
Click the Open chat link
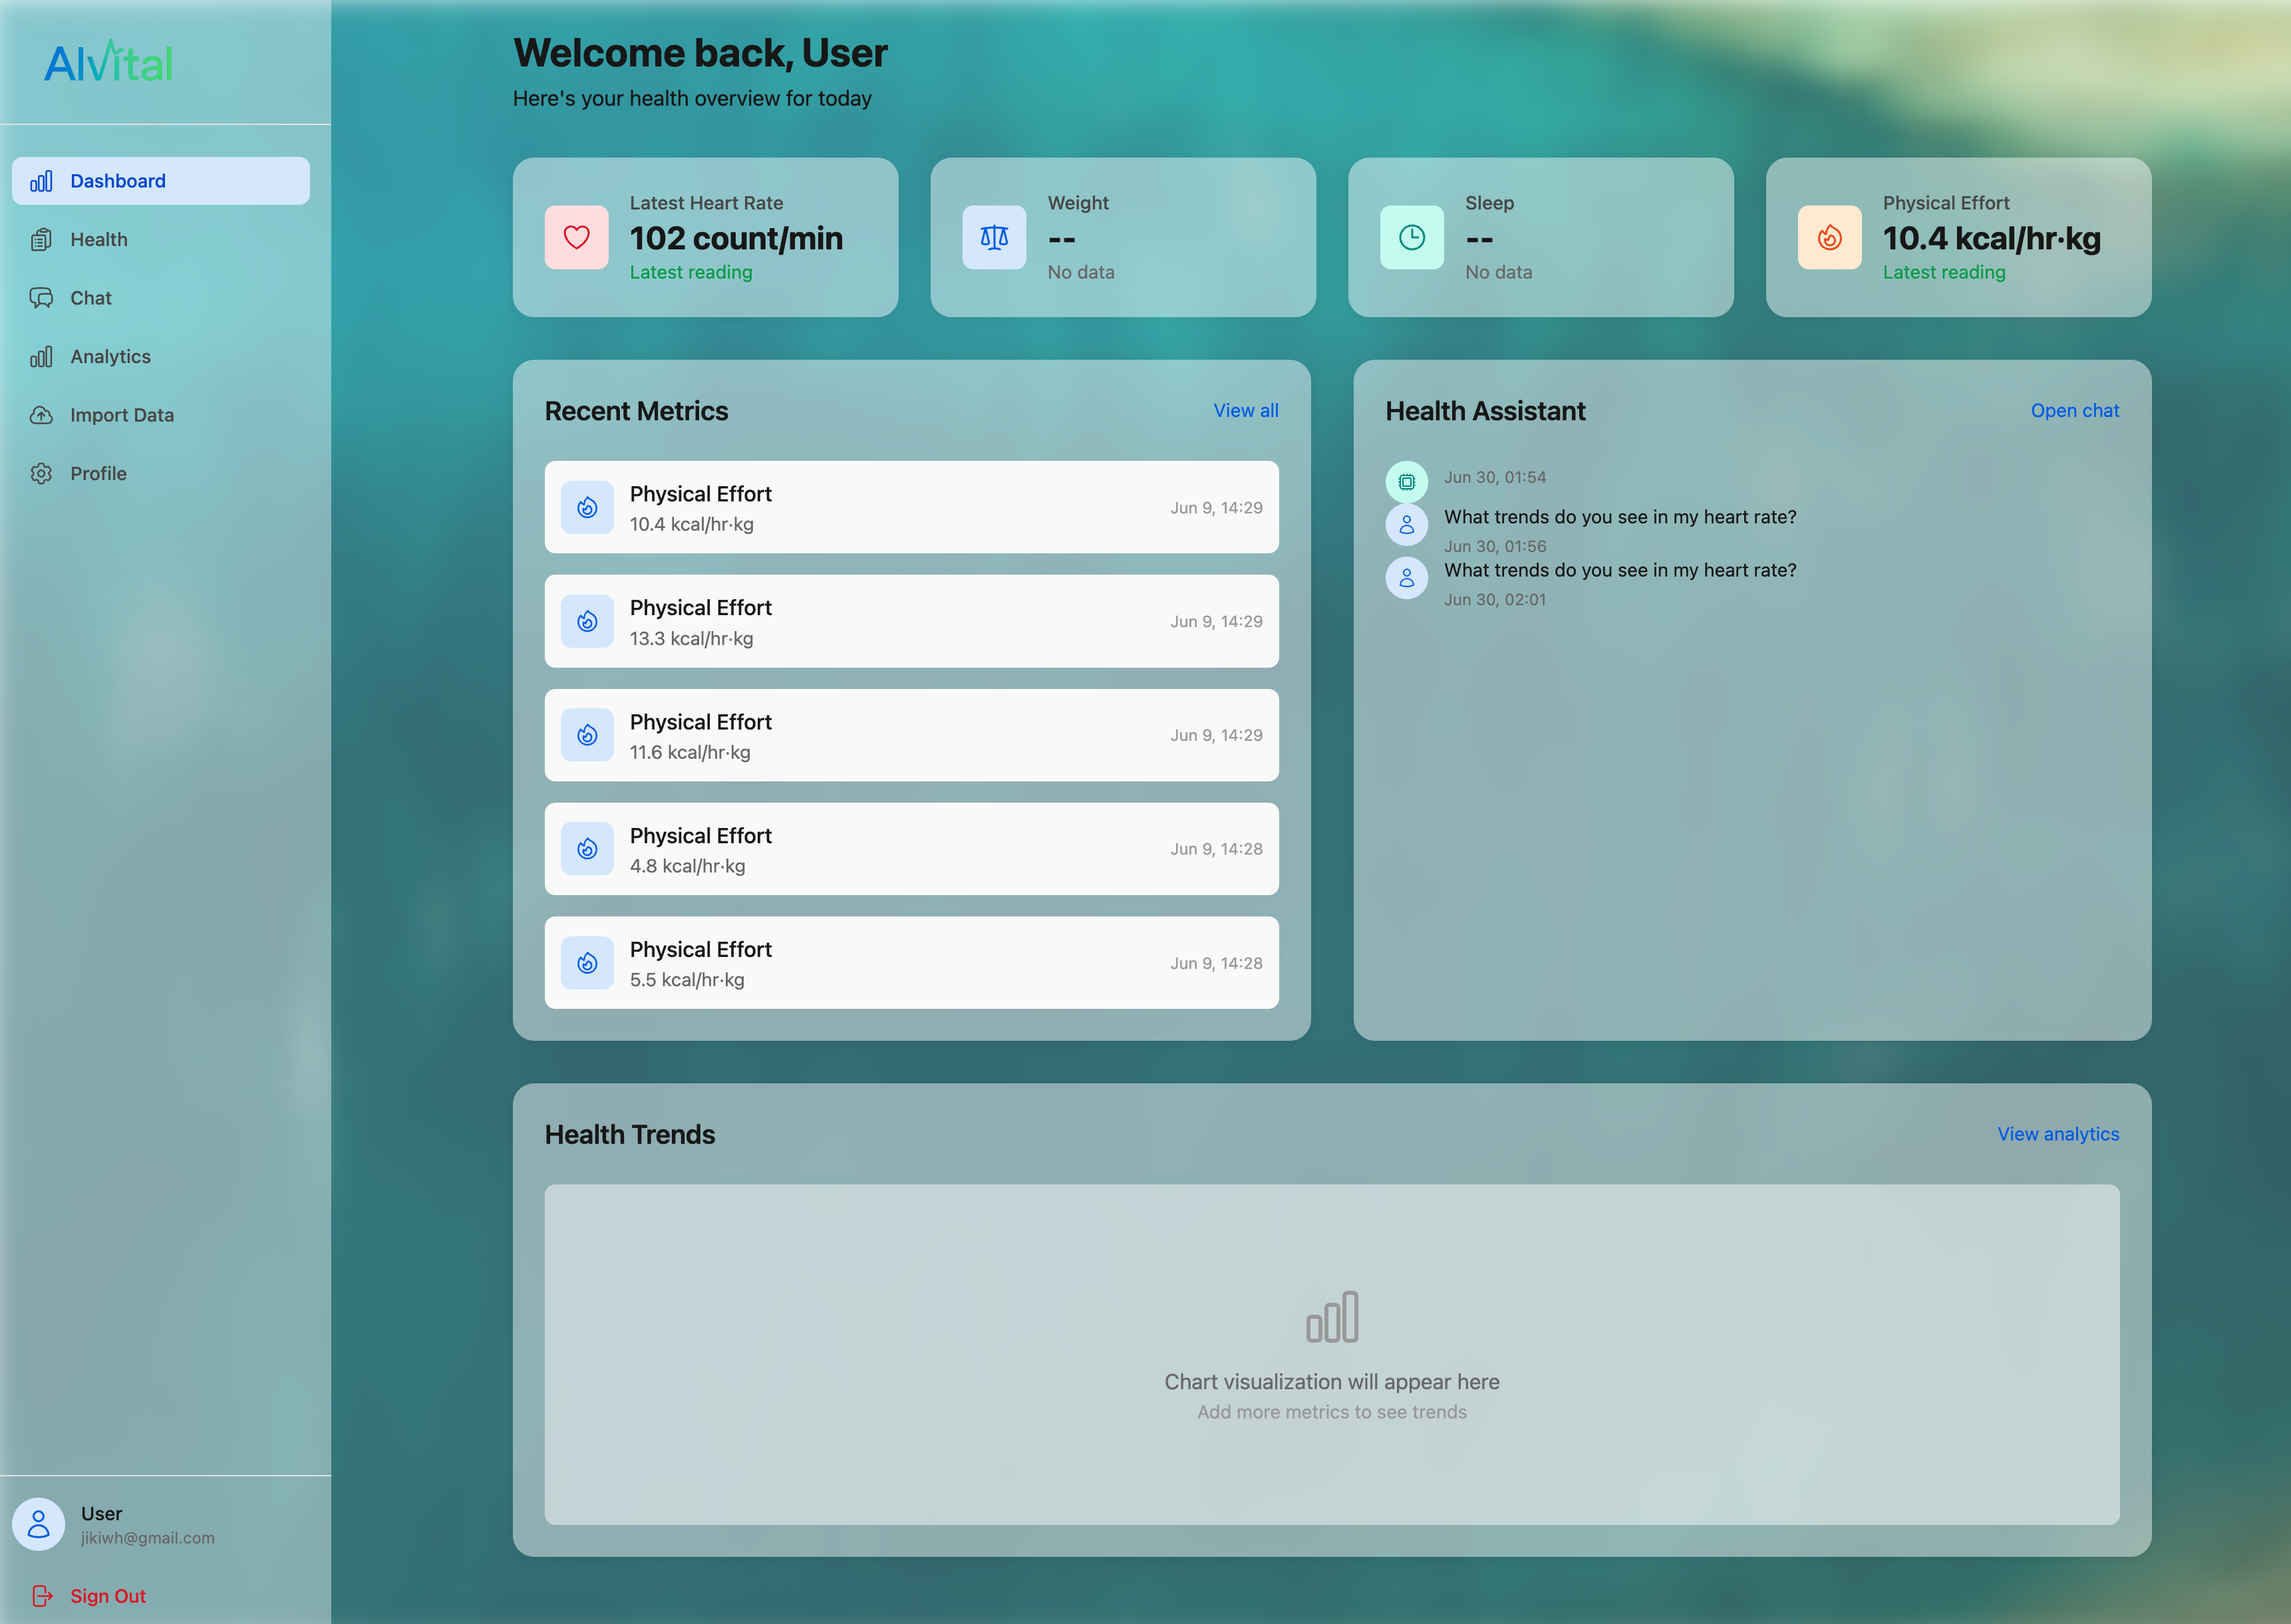pos(2074,410)
